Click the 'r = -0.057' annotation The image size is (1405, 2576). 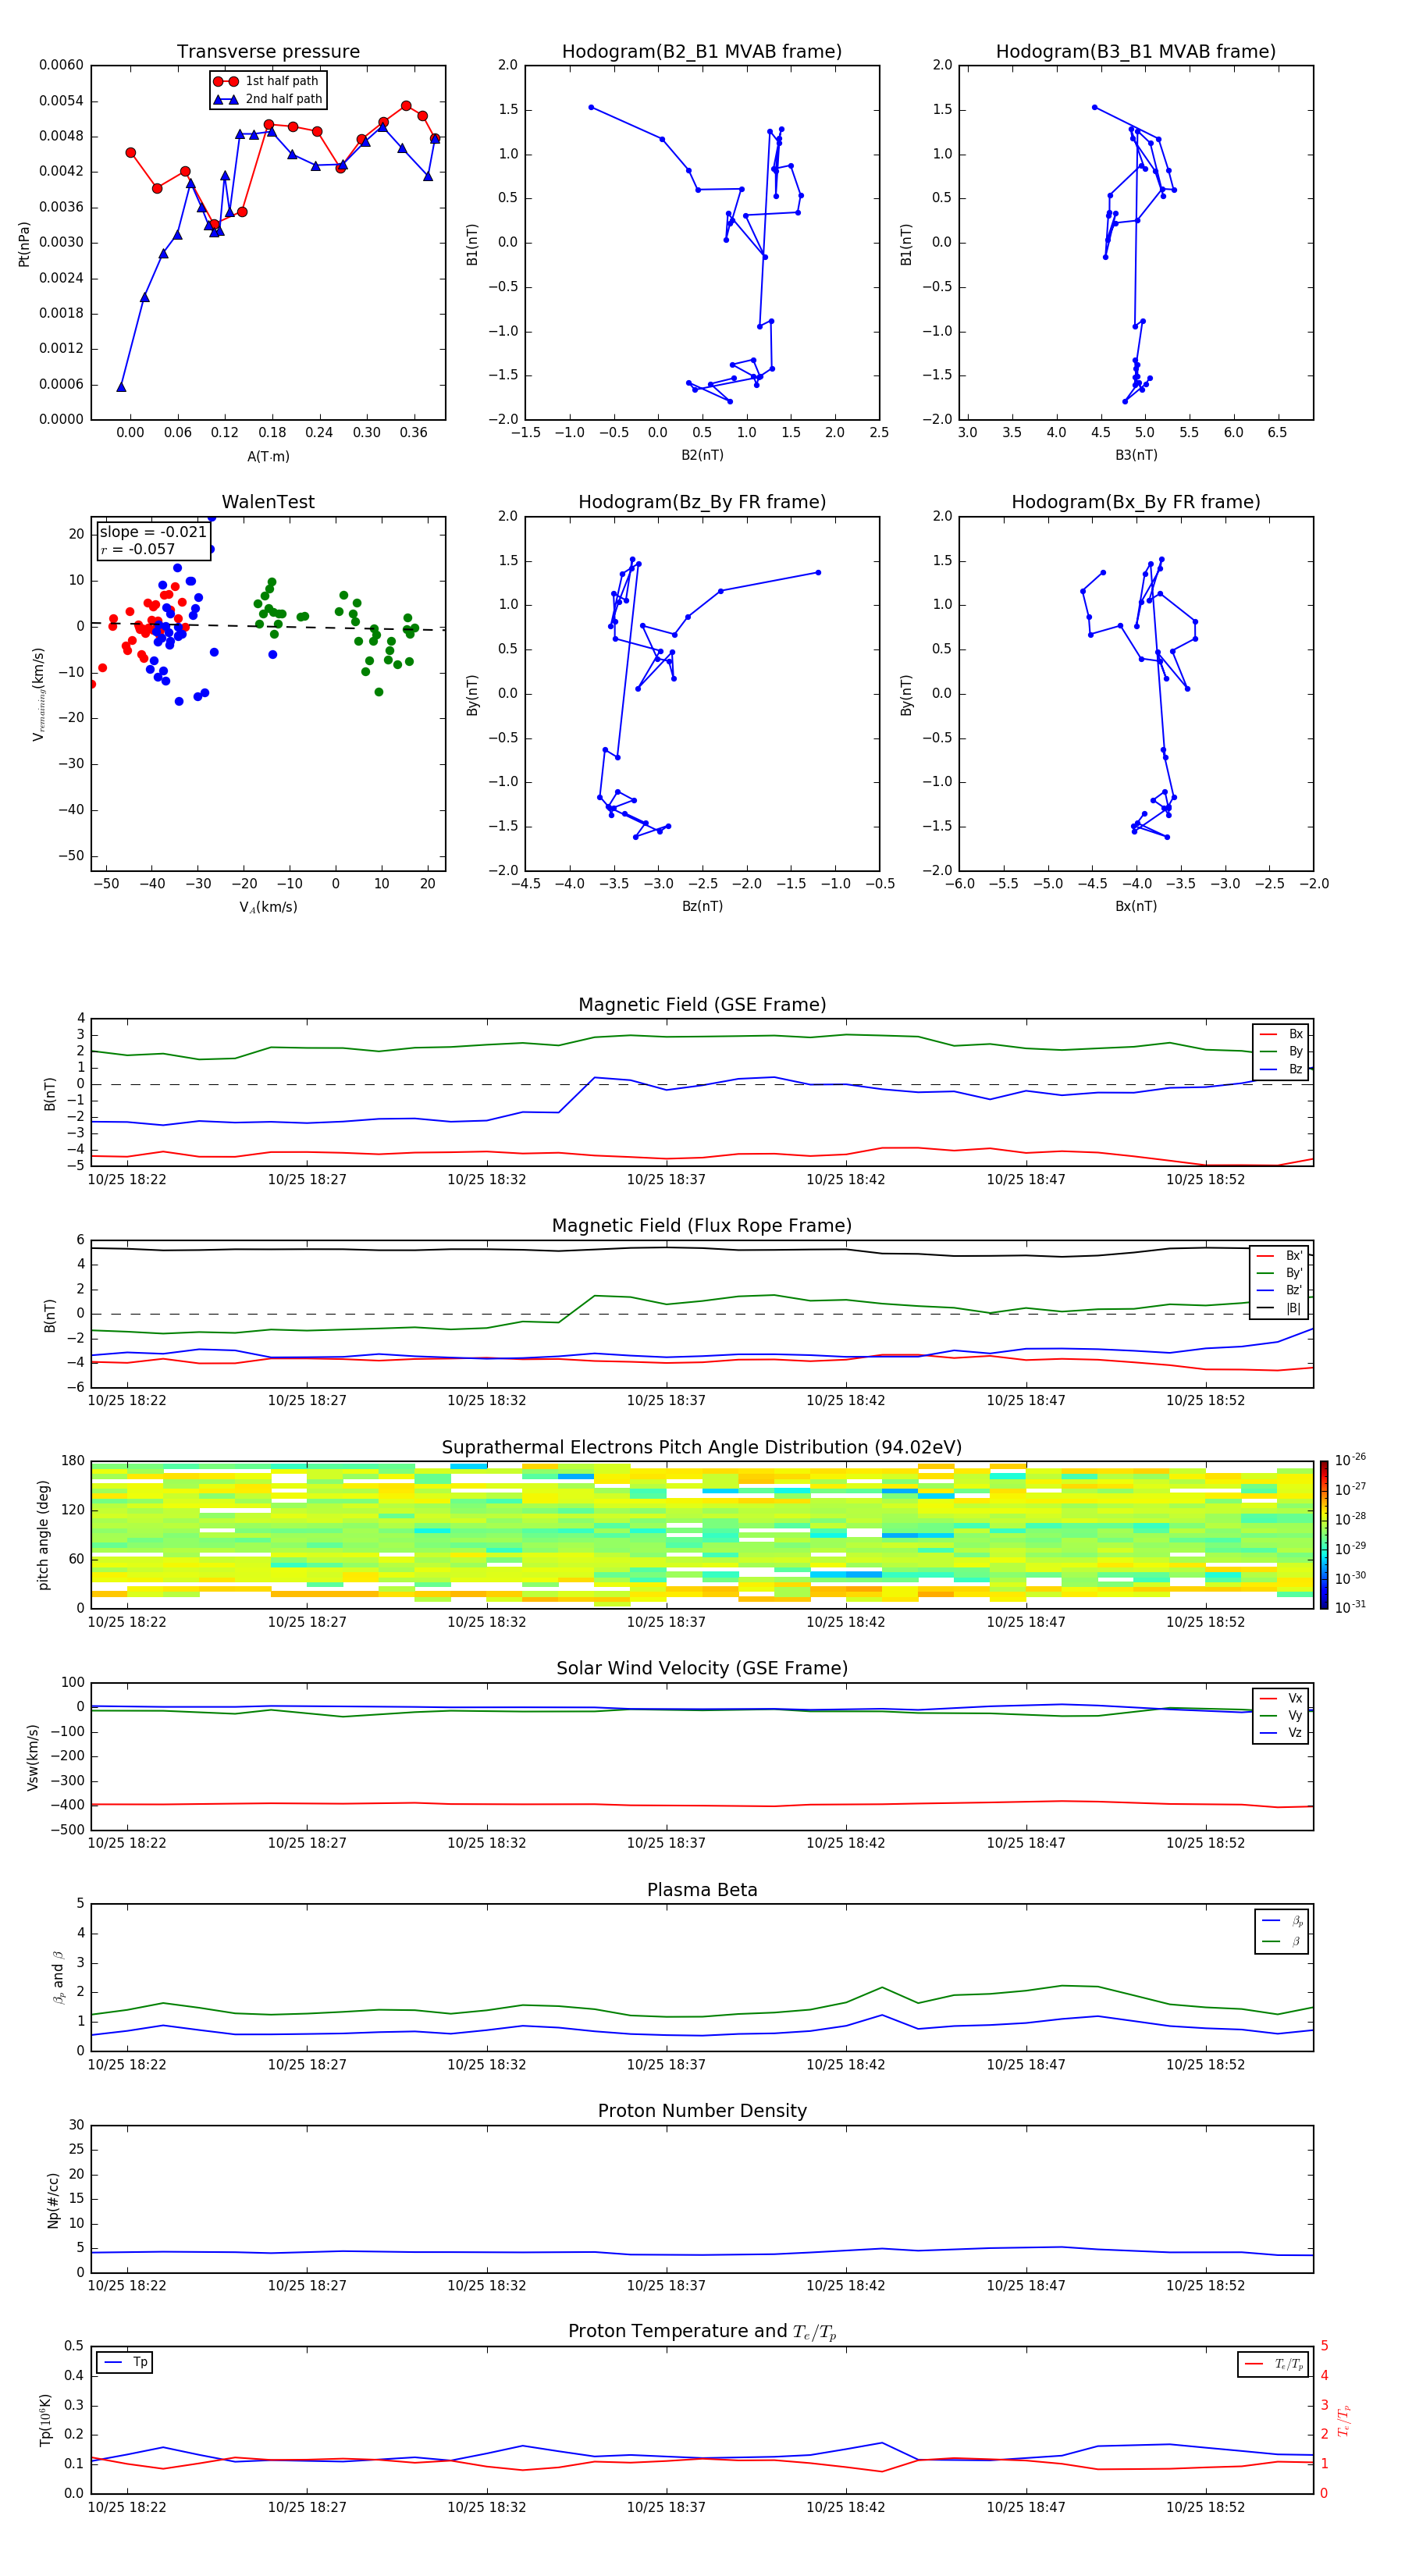(x=138, y=549)
